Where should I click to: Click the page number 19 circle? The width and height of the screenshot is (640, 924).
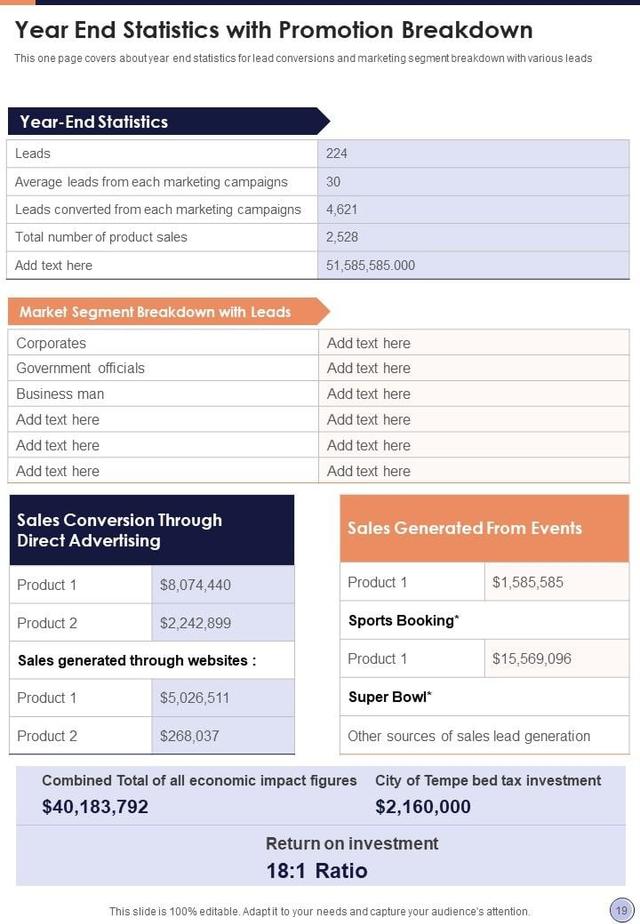(x=621, y=910)
